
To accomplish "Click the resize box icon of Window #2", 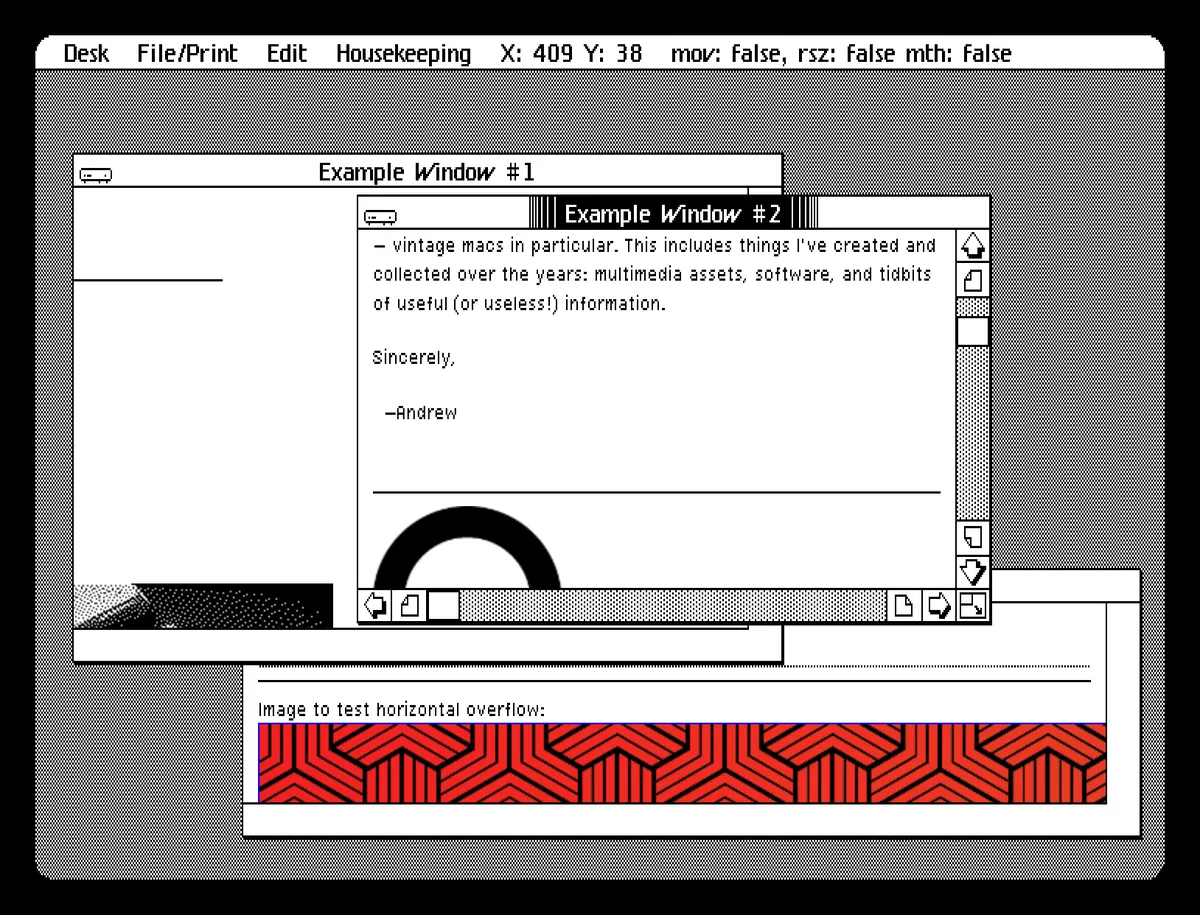I will (972, 605).
